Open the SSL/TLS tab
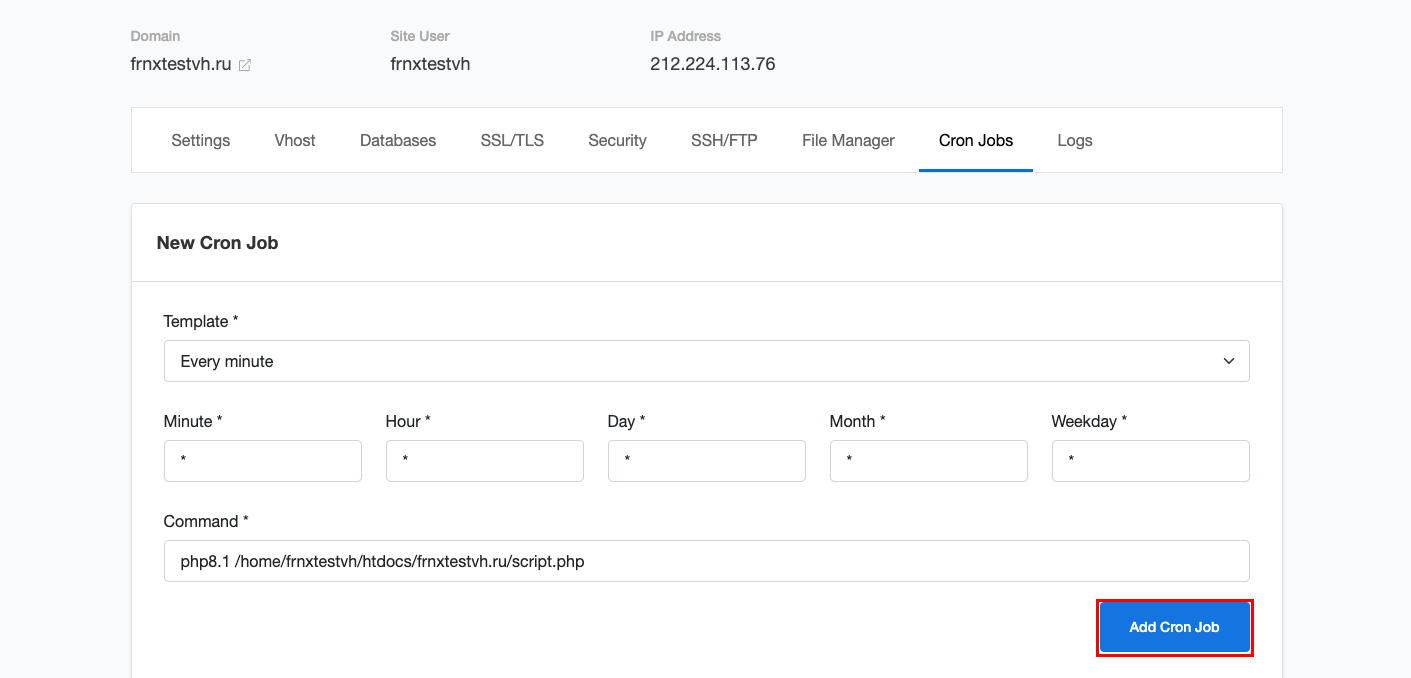Screen dimensions: 1411x678 (x=512, y=140)
